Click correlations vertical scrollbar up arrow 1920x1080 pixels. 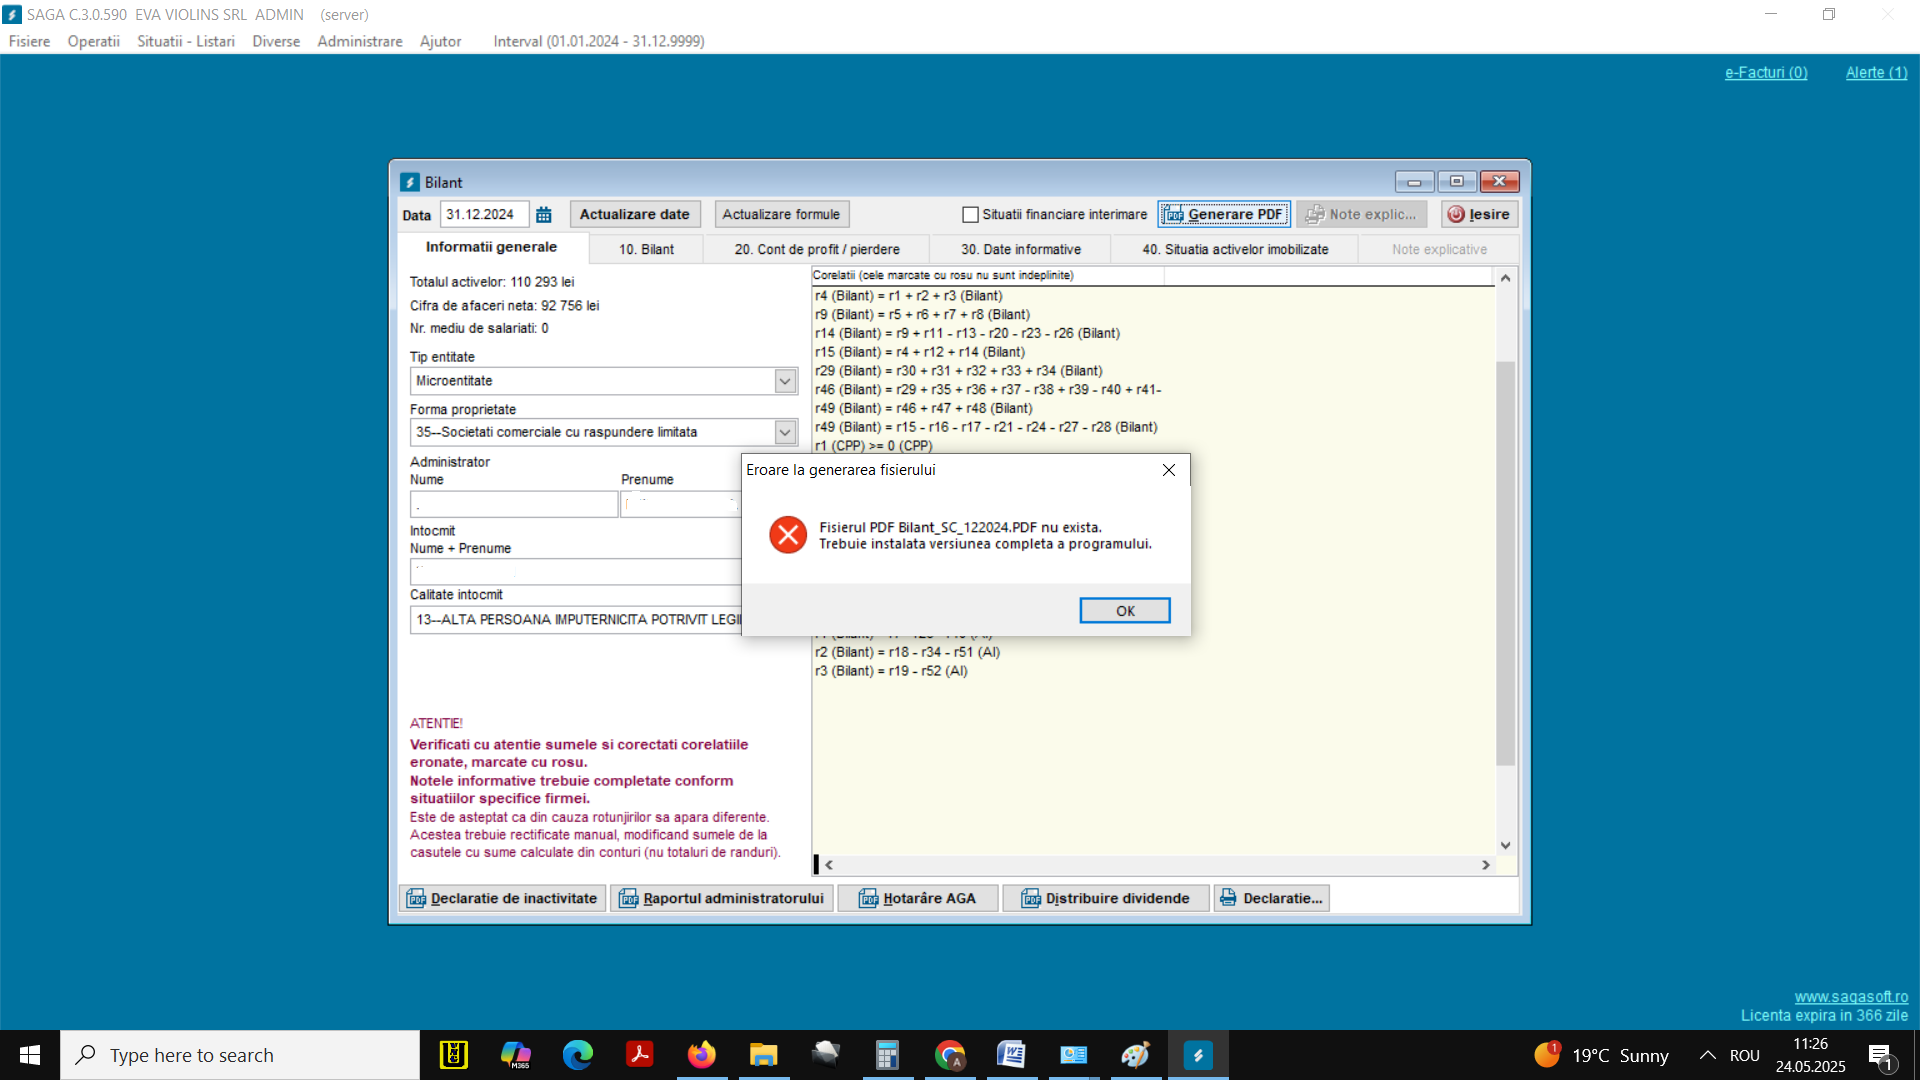click(1505, 278)
